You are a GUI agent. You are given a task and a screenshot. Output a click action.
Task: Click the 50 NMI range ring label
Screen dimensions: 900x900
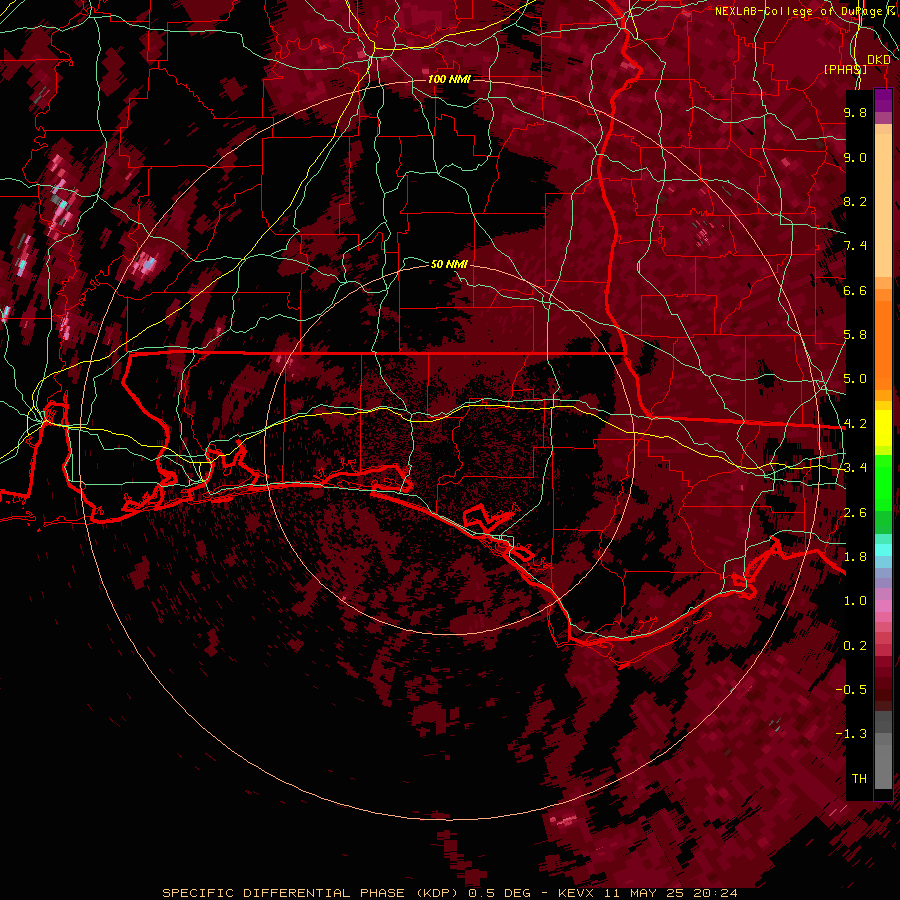(x=449, y=264)
